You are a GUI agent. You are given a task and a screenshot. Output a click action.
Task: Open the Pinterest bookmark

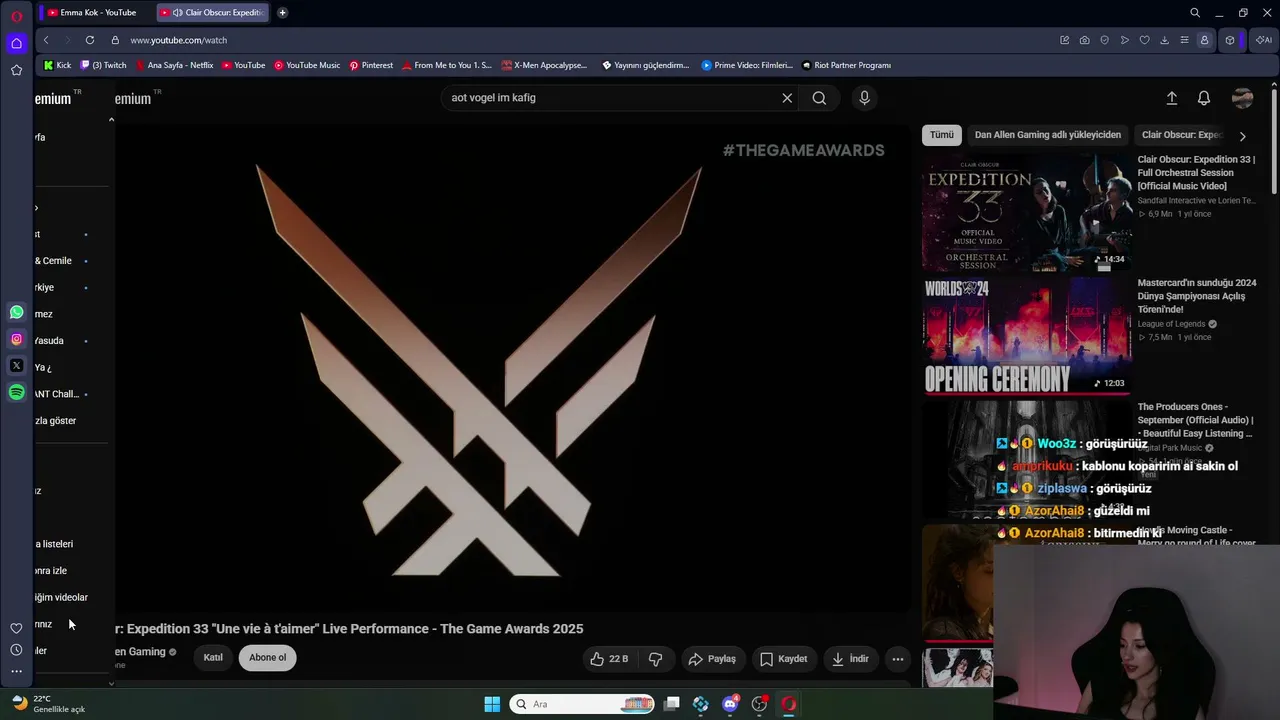371,66
